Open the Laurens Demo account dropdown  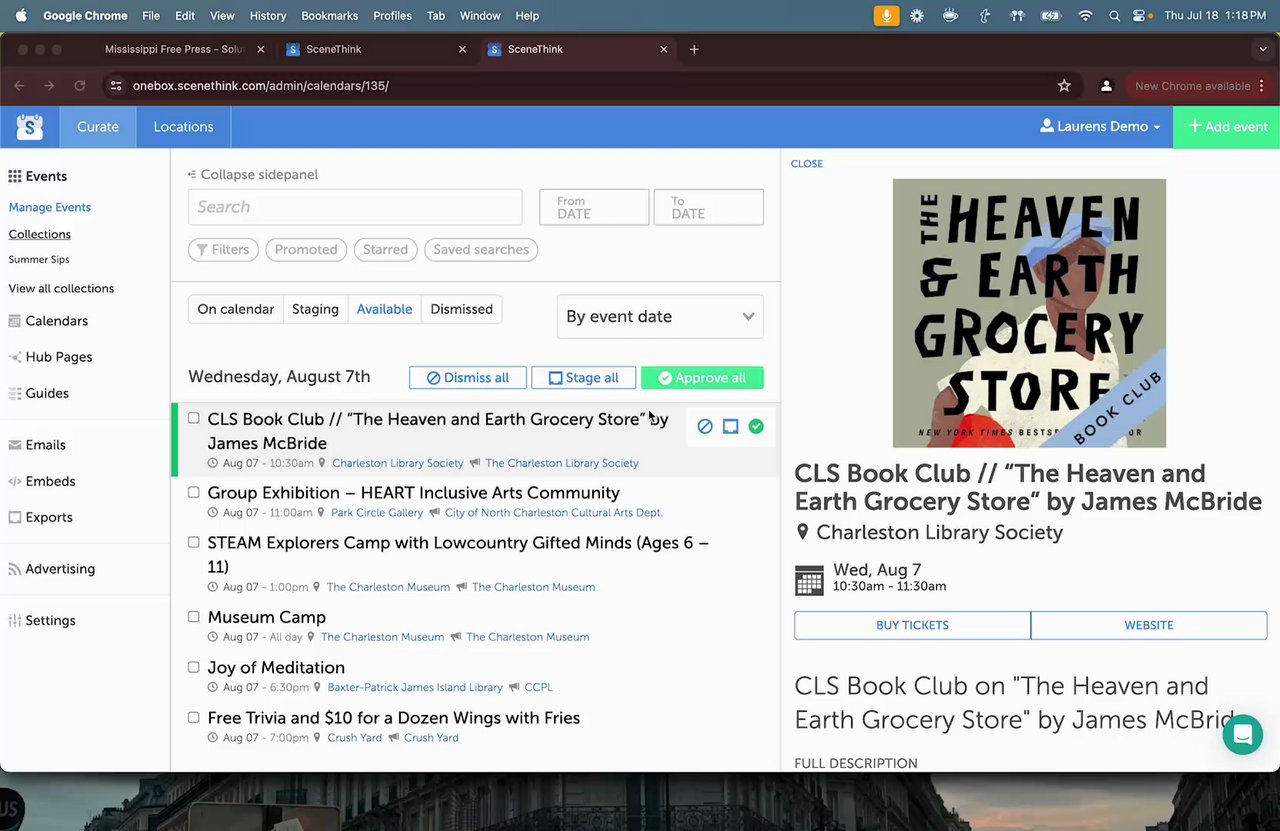tap(1100, 127)
